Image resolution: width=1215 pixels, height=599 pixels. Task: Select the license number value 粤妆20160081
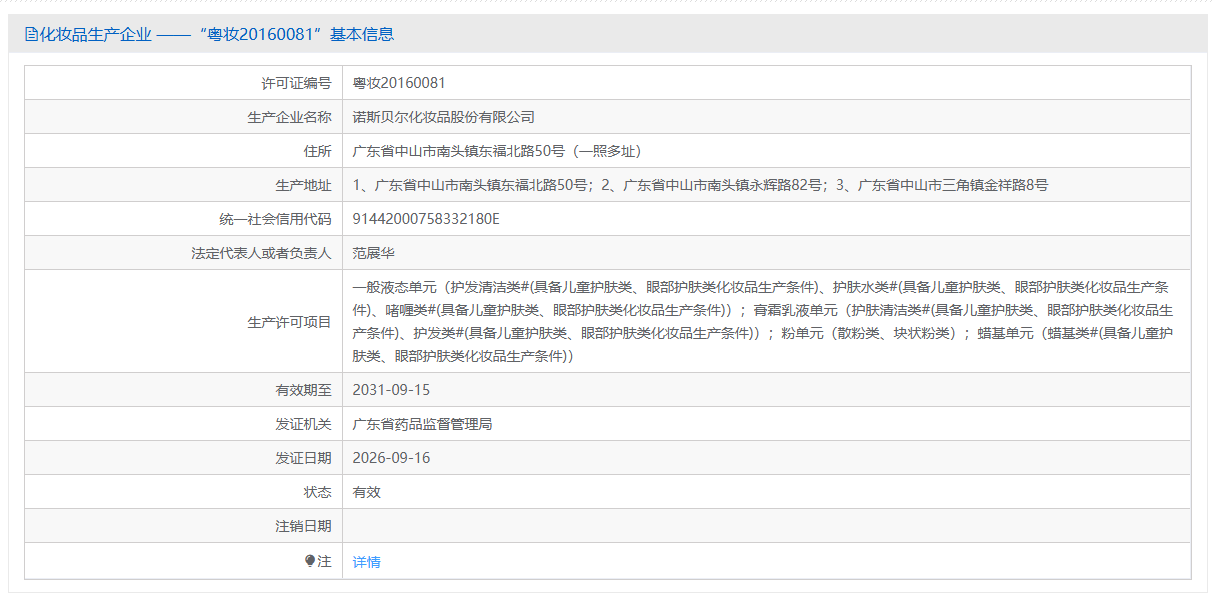tap(399, 83)
